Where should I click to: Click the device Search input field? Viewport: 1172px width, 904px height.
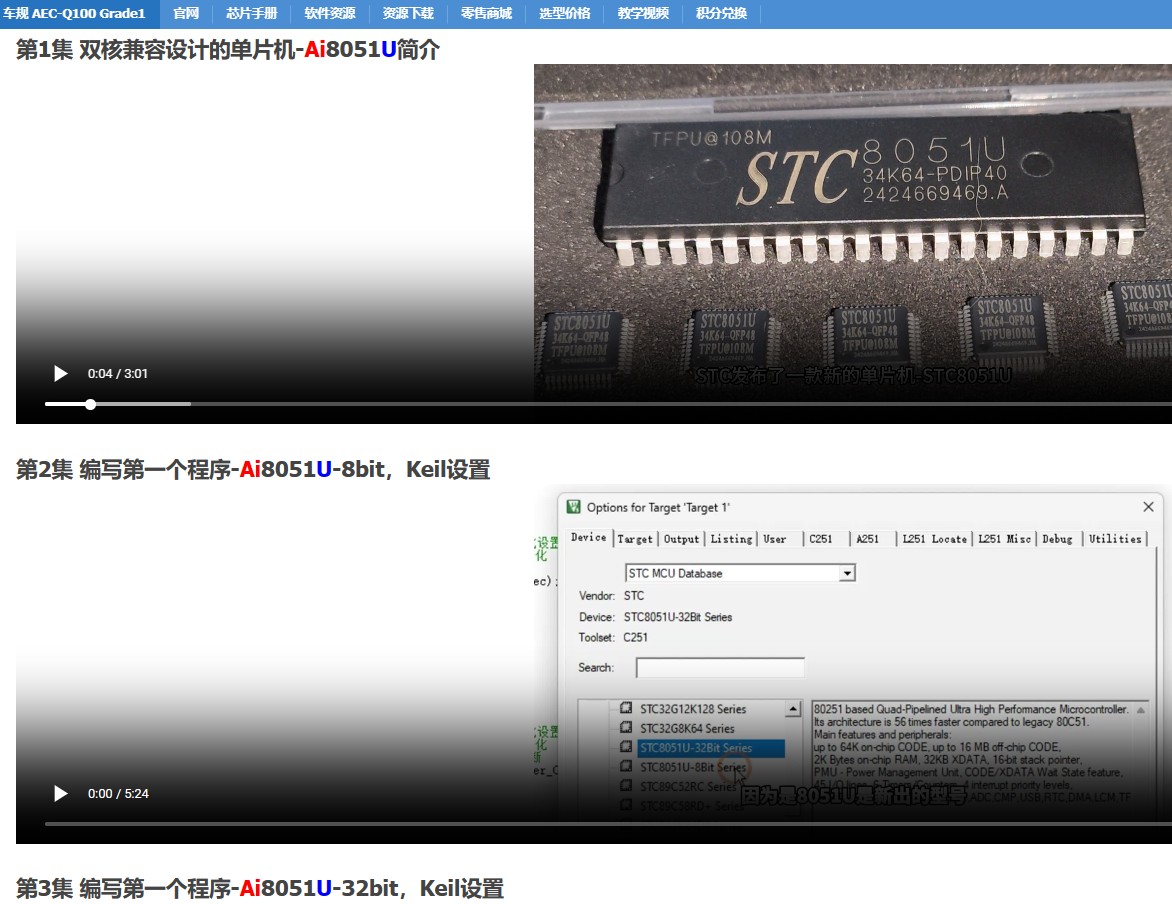[x=720, y=668]
